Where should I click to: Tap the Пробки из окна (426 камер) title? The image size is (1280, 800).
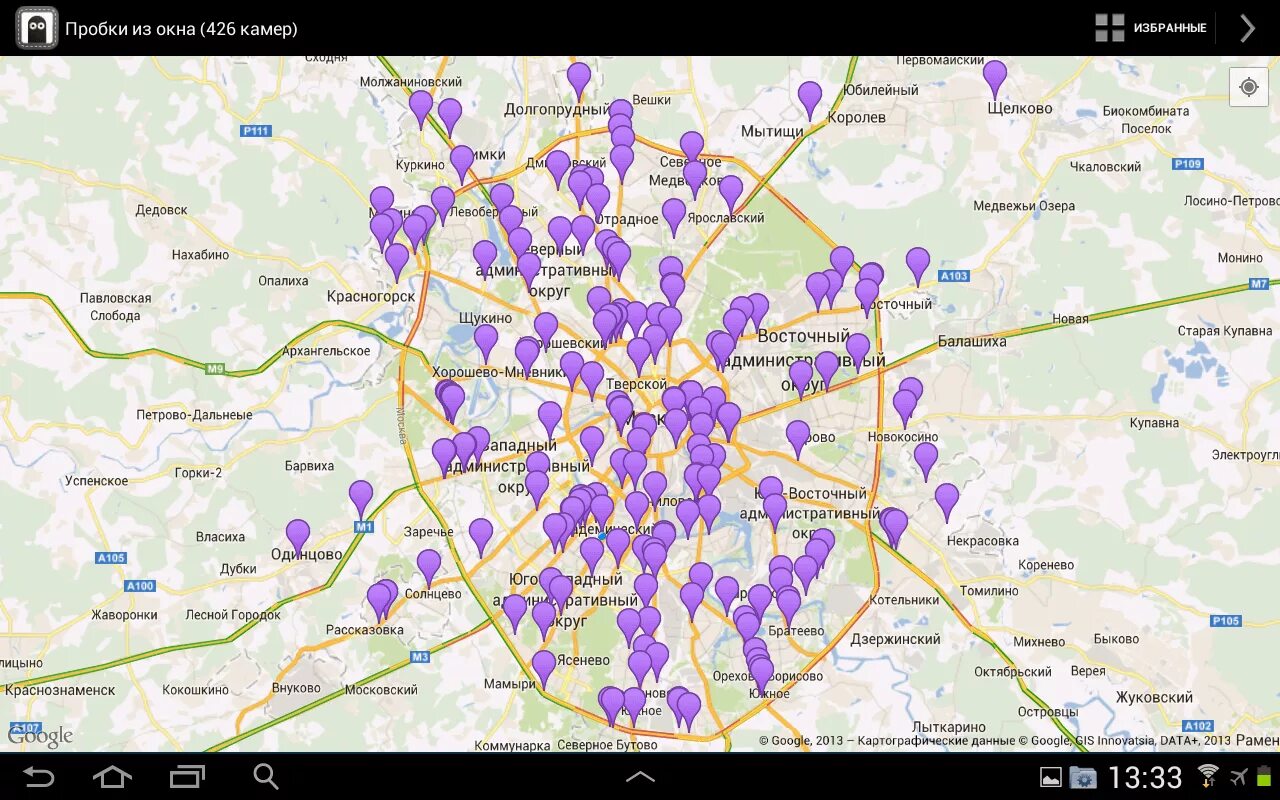click(181, 28)
